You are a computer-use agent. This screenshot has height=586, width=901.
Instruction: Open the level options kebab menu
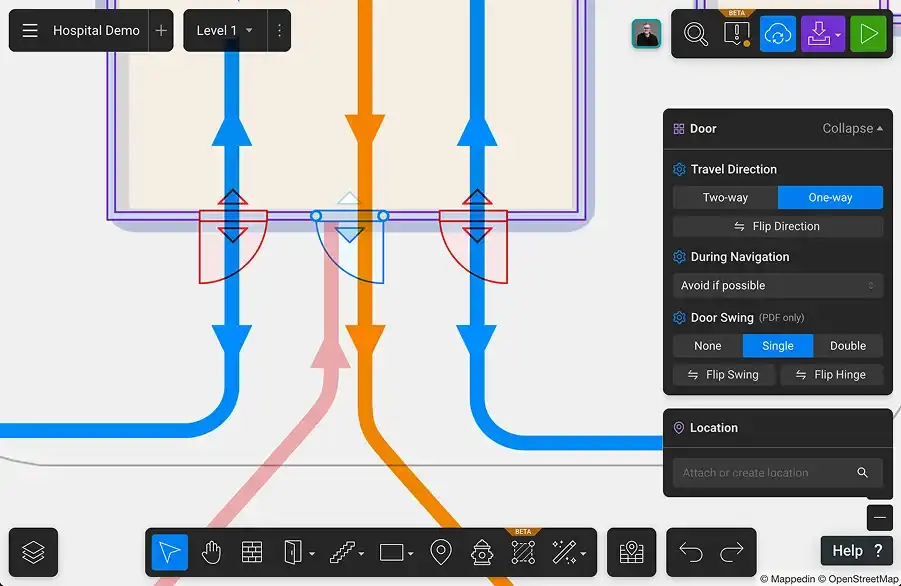click(x=279, y=31)
